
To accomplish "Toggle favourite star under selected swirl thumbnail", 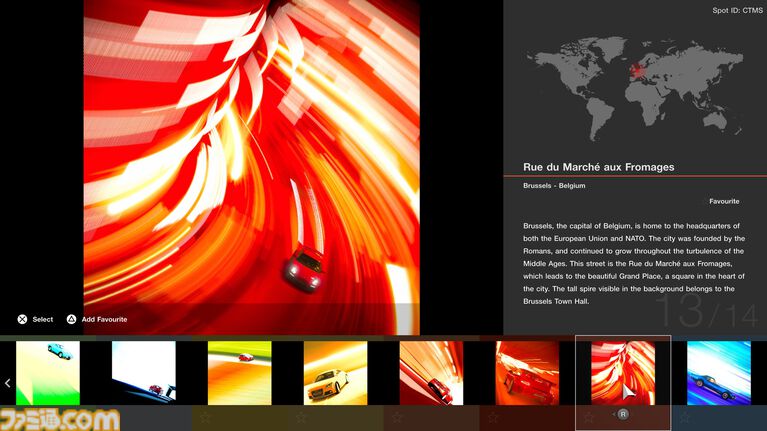I will [x=589, y=417].
